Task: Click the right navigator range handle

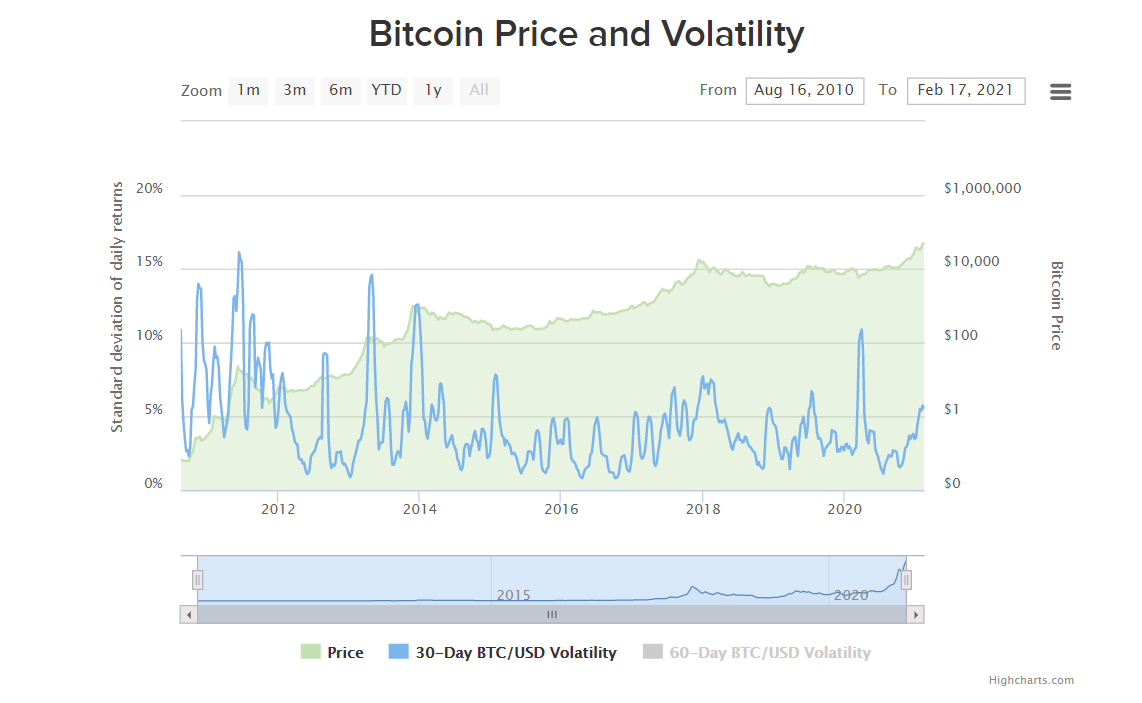Action: pos(906,580)
